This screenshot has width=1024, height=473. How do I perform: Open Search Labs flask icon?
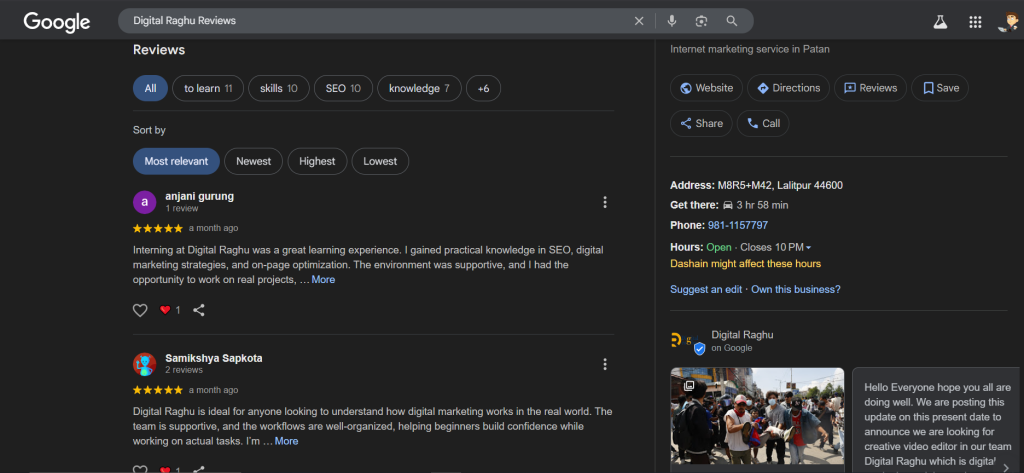coord(940,22)
